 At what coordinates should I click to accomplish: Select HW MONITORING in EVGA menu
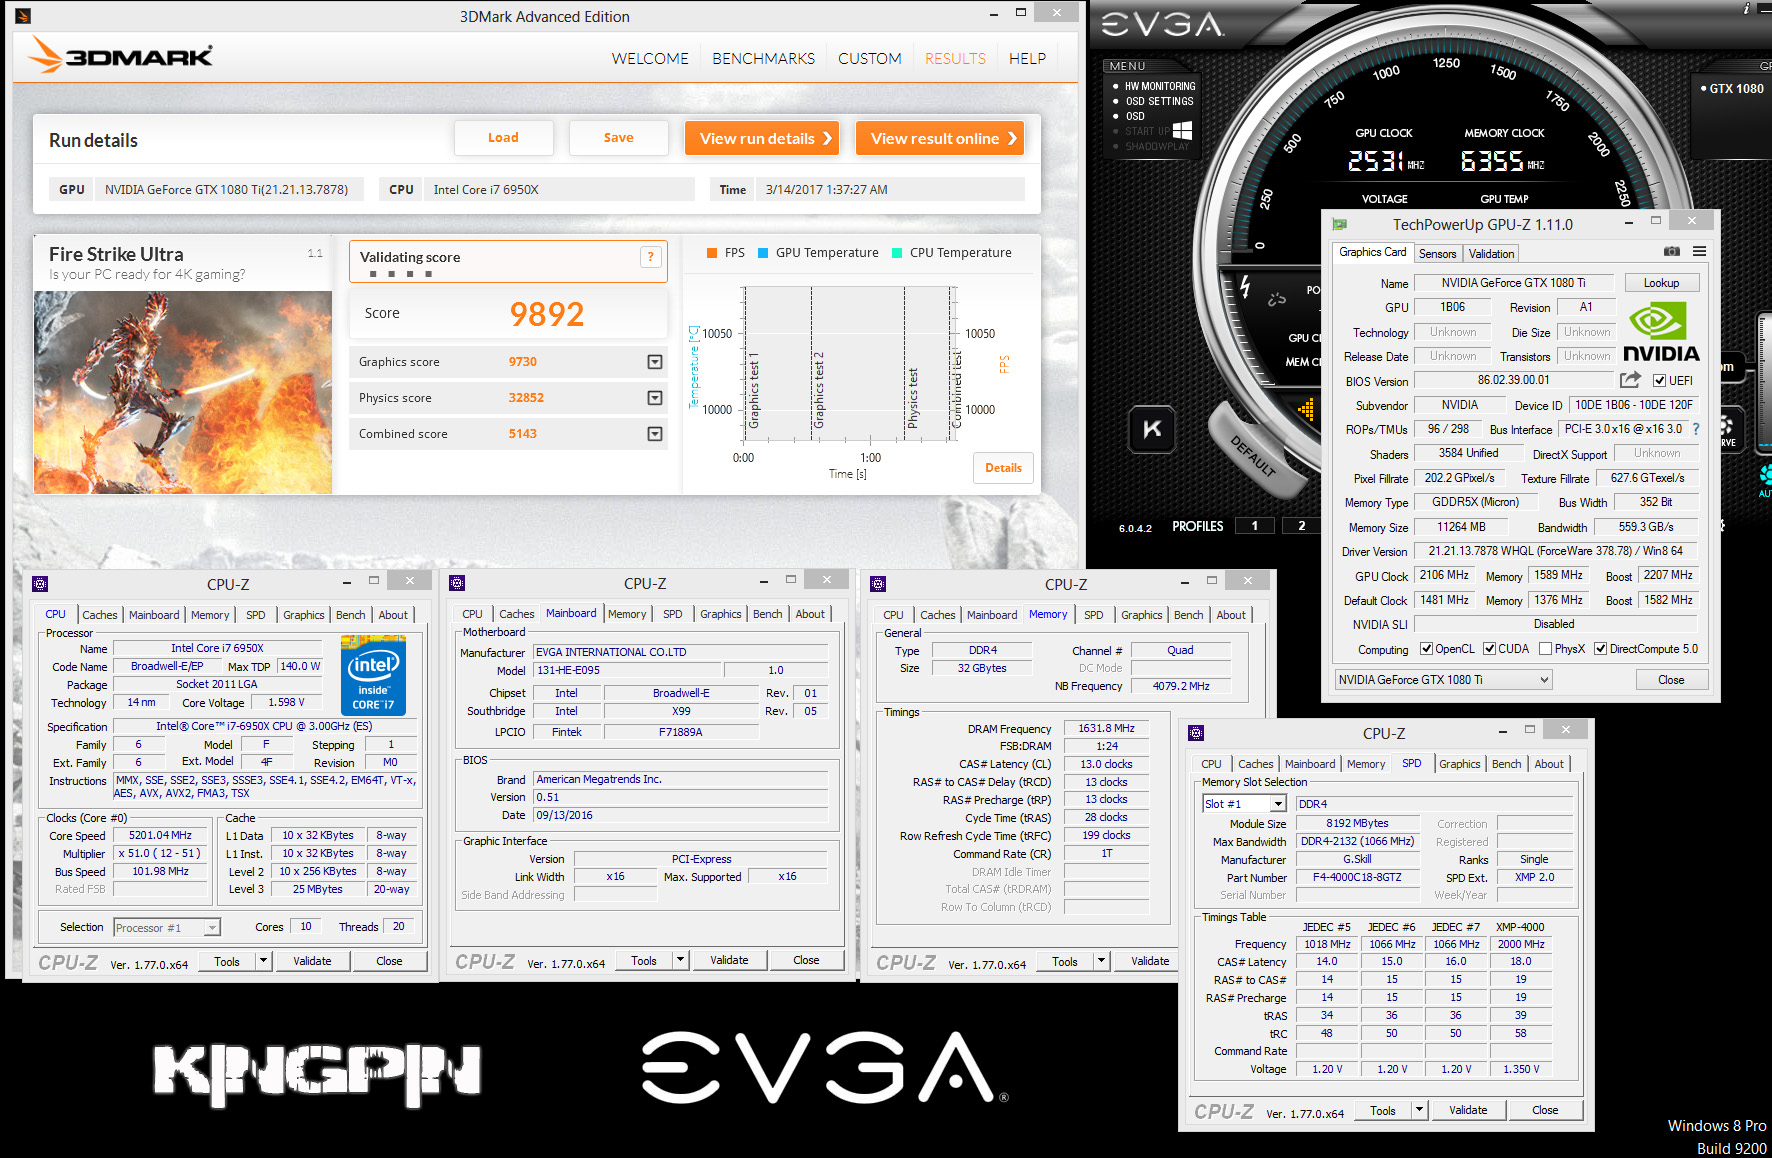[x=1159, y=86]
